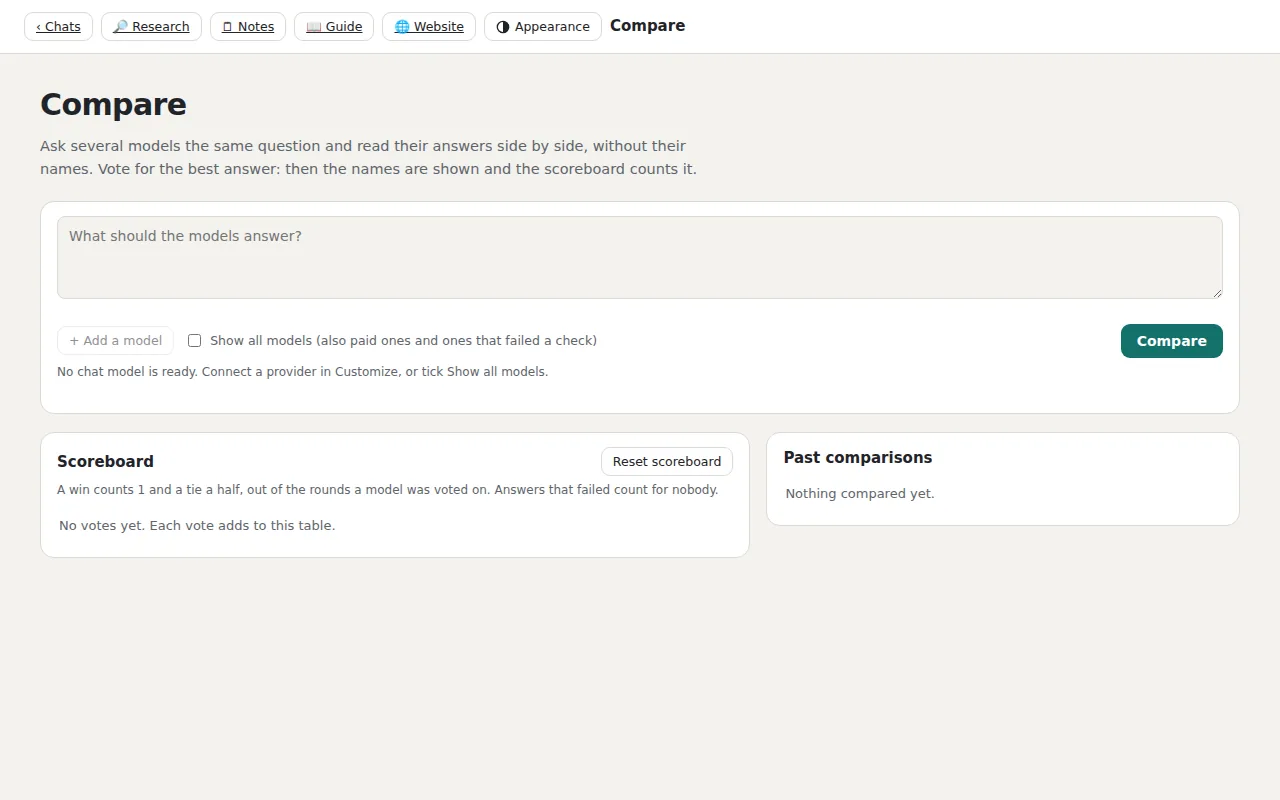Click the Past comparisons heading
The image size is (1280, 800).
tap(858, 458)
